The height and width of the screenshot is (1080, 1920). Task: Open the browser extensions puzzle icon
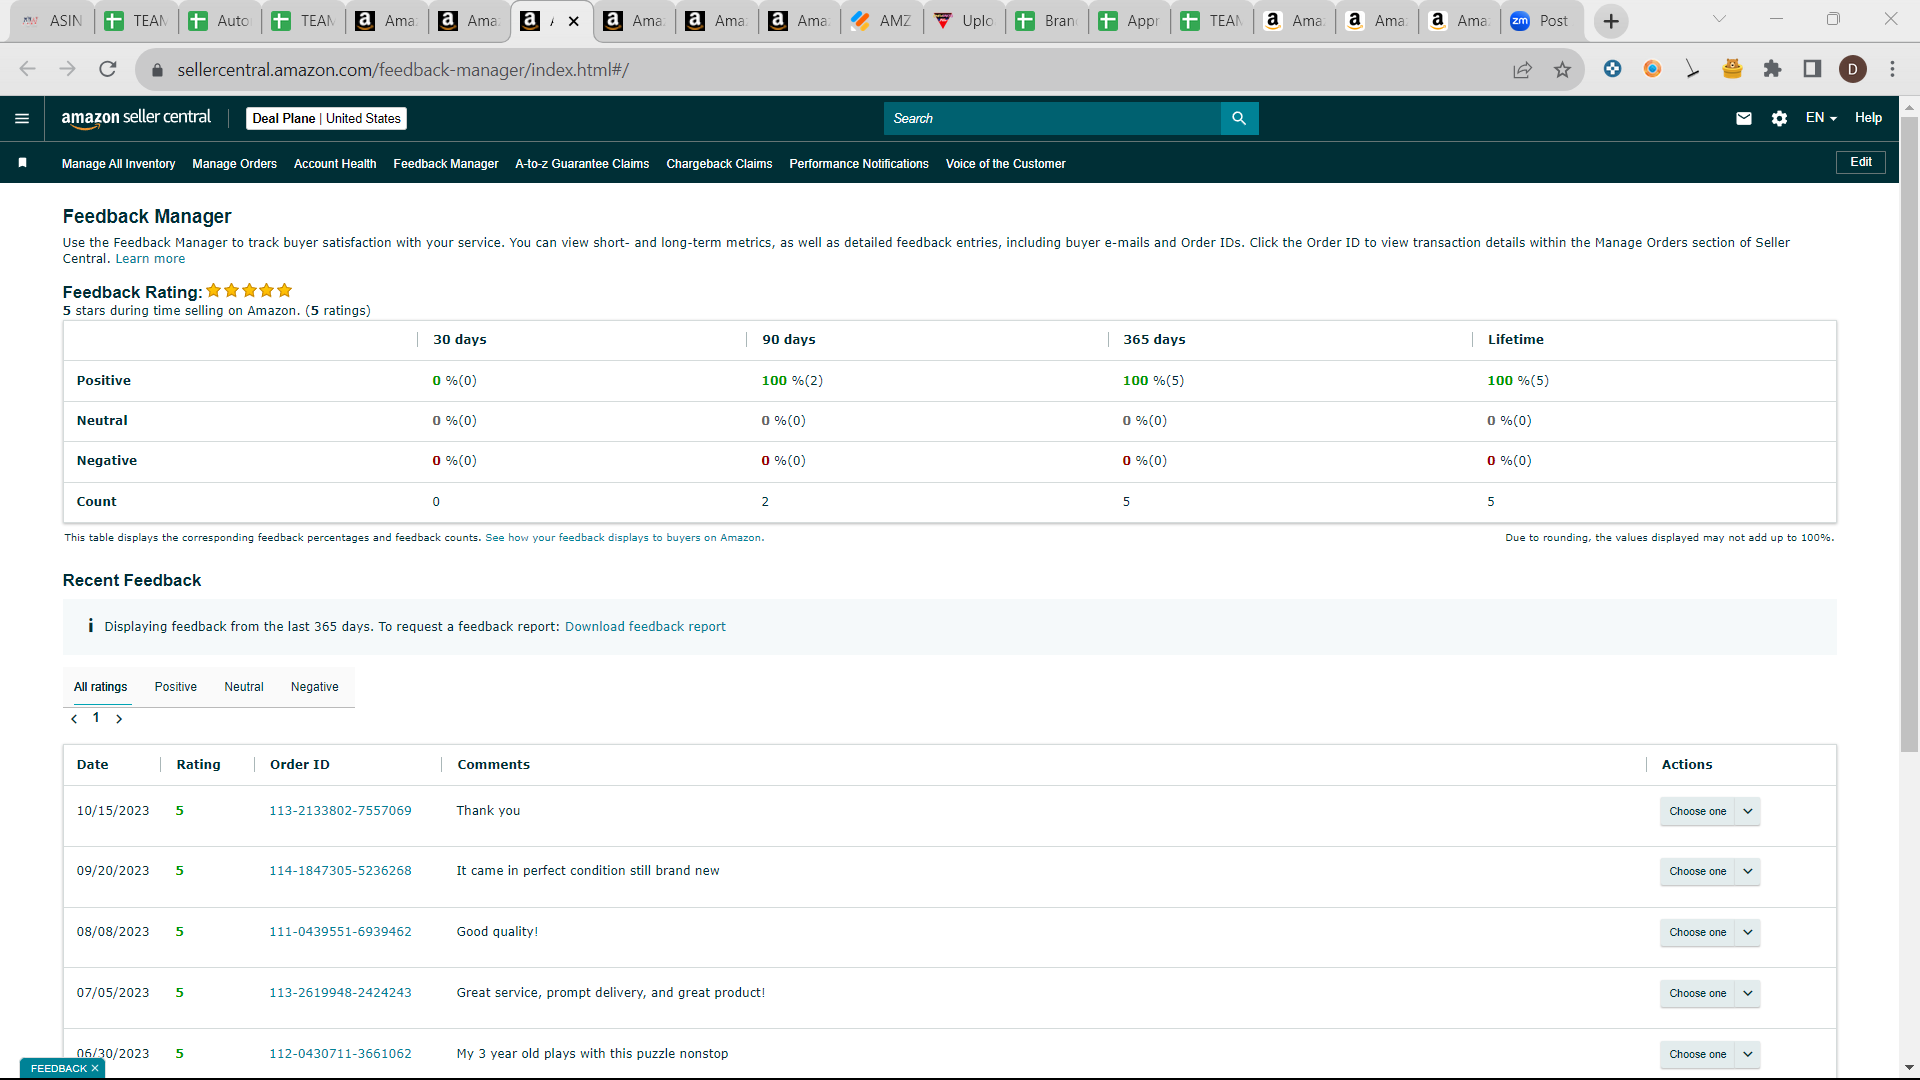[x=1772, y=69]
